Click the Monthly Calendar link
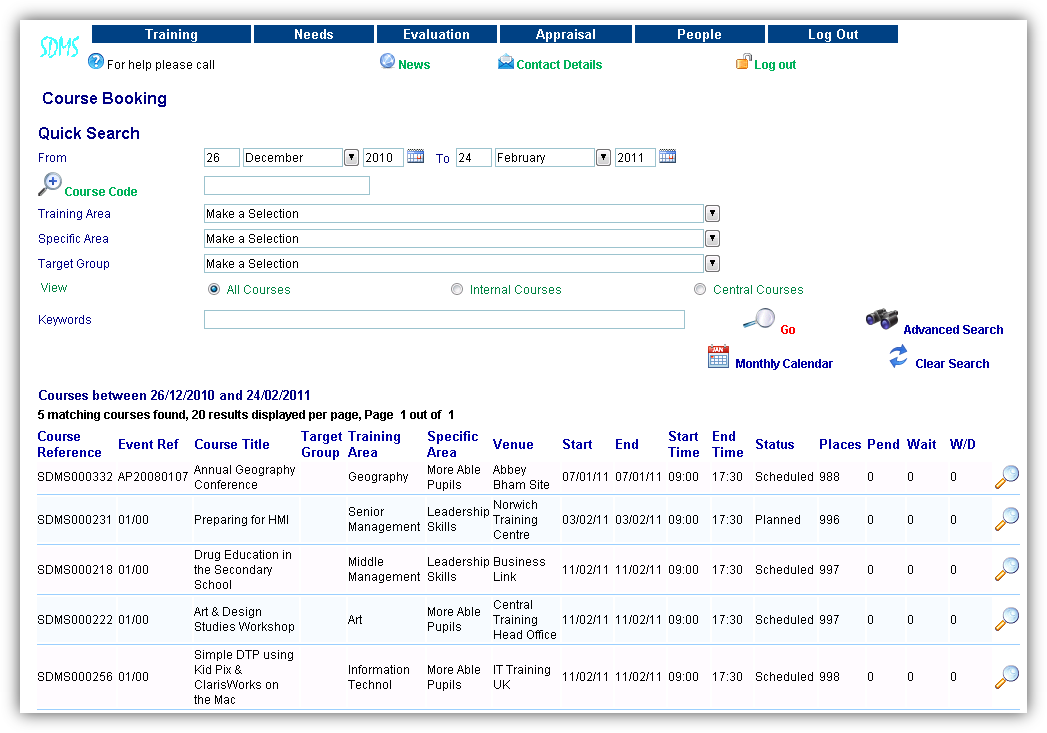The image size is (1047, 733). point(784,364)
